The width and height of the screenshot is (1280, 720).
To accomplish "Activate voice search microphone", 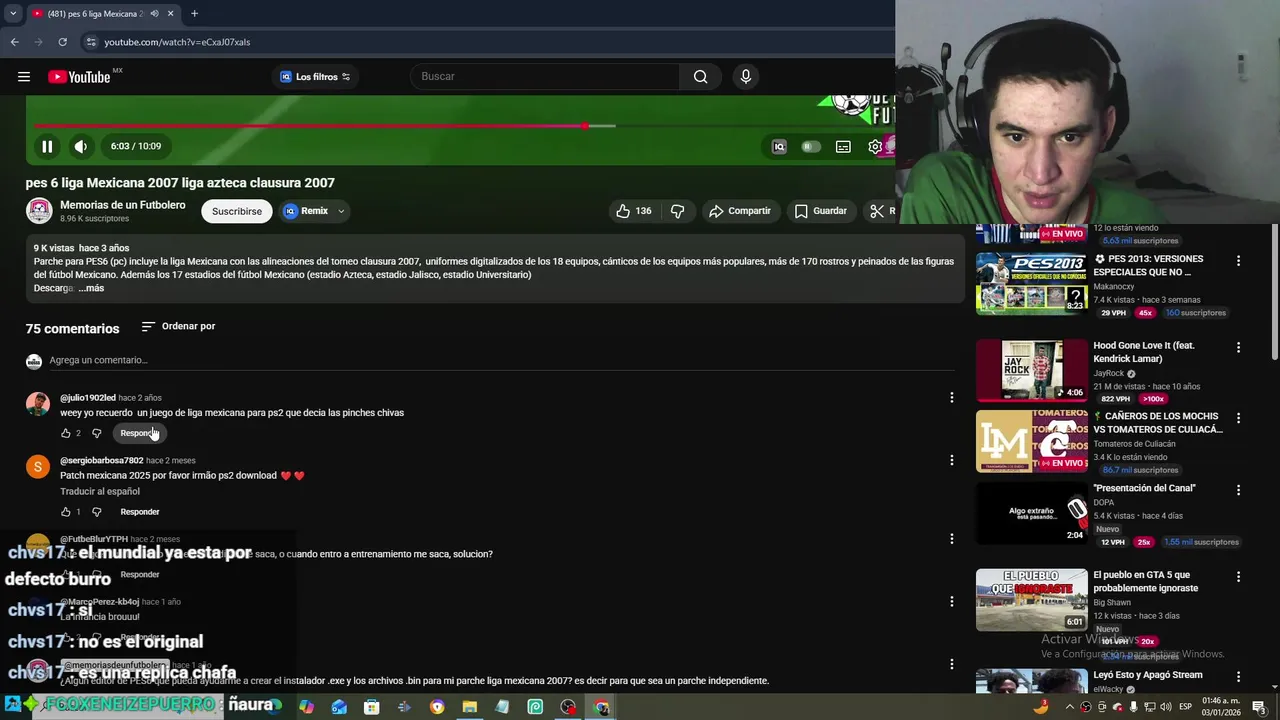I will (x=745, y=77).
